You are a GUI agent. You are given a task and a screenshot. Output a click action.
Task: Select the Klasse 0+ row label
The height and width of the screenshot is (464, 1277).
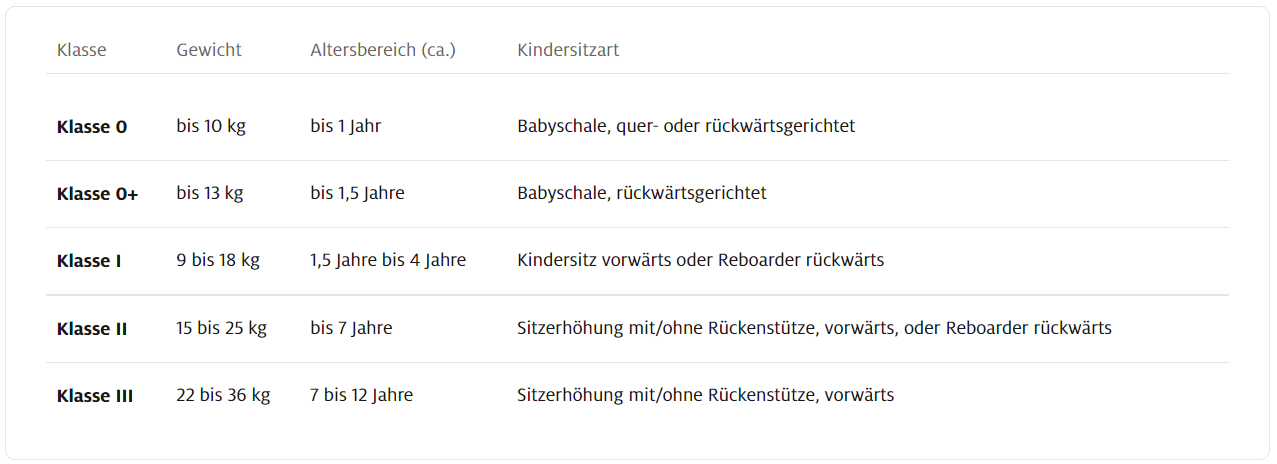[x=98, y=194]
